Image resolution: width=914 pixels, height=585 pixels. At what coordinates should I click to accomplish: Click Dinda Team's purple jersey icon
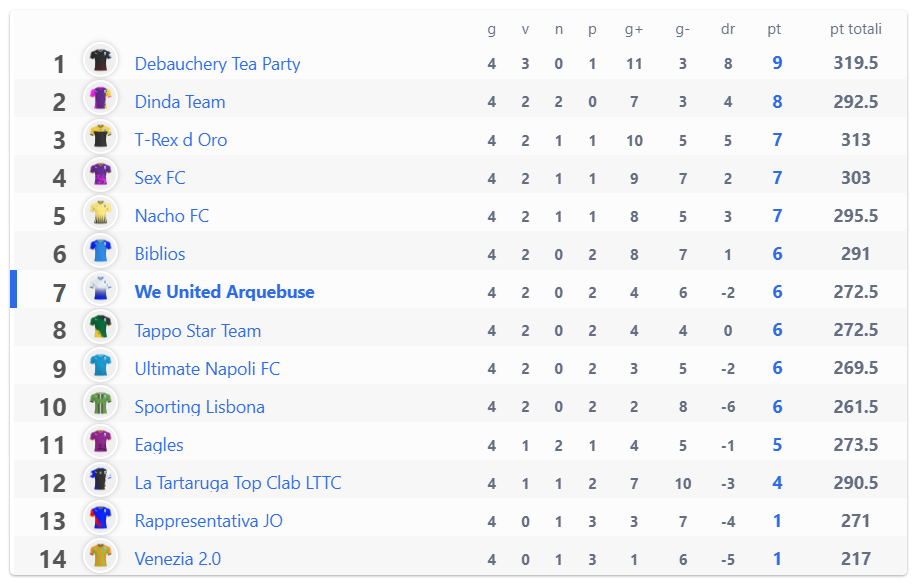pyautogui.click(x=100, y=98)
